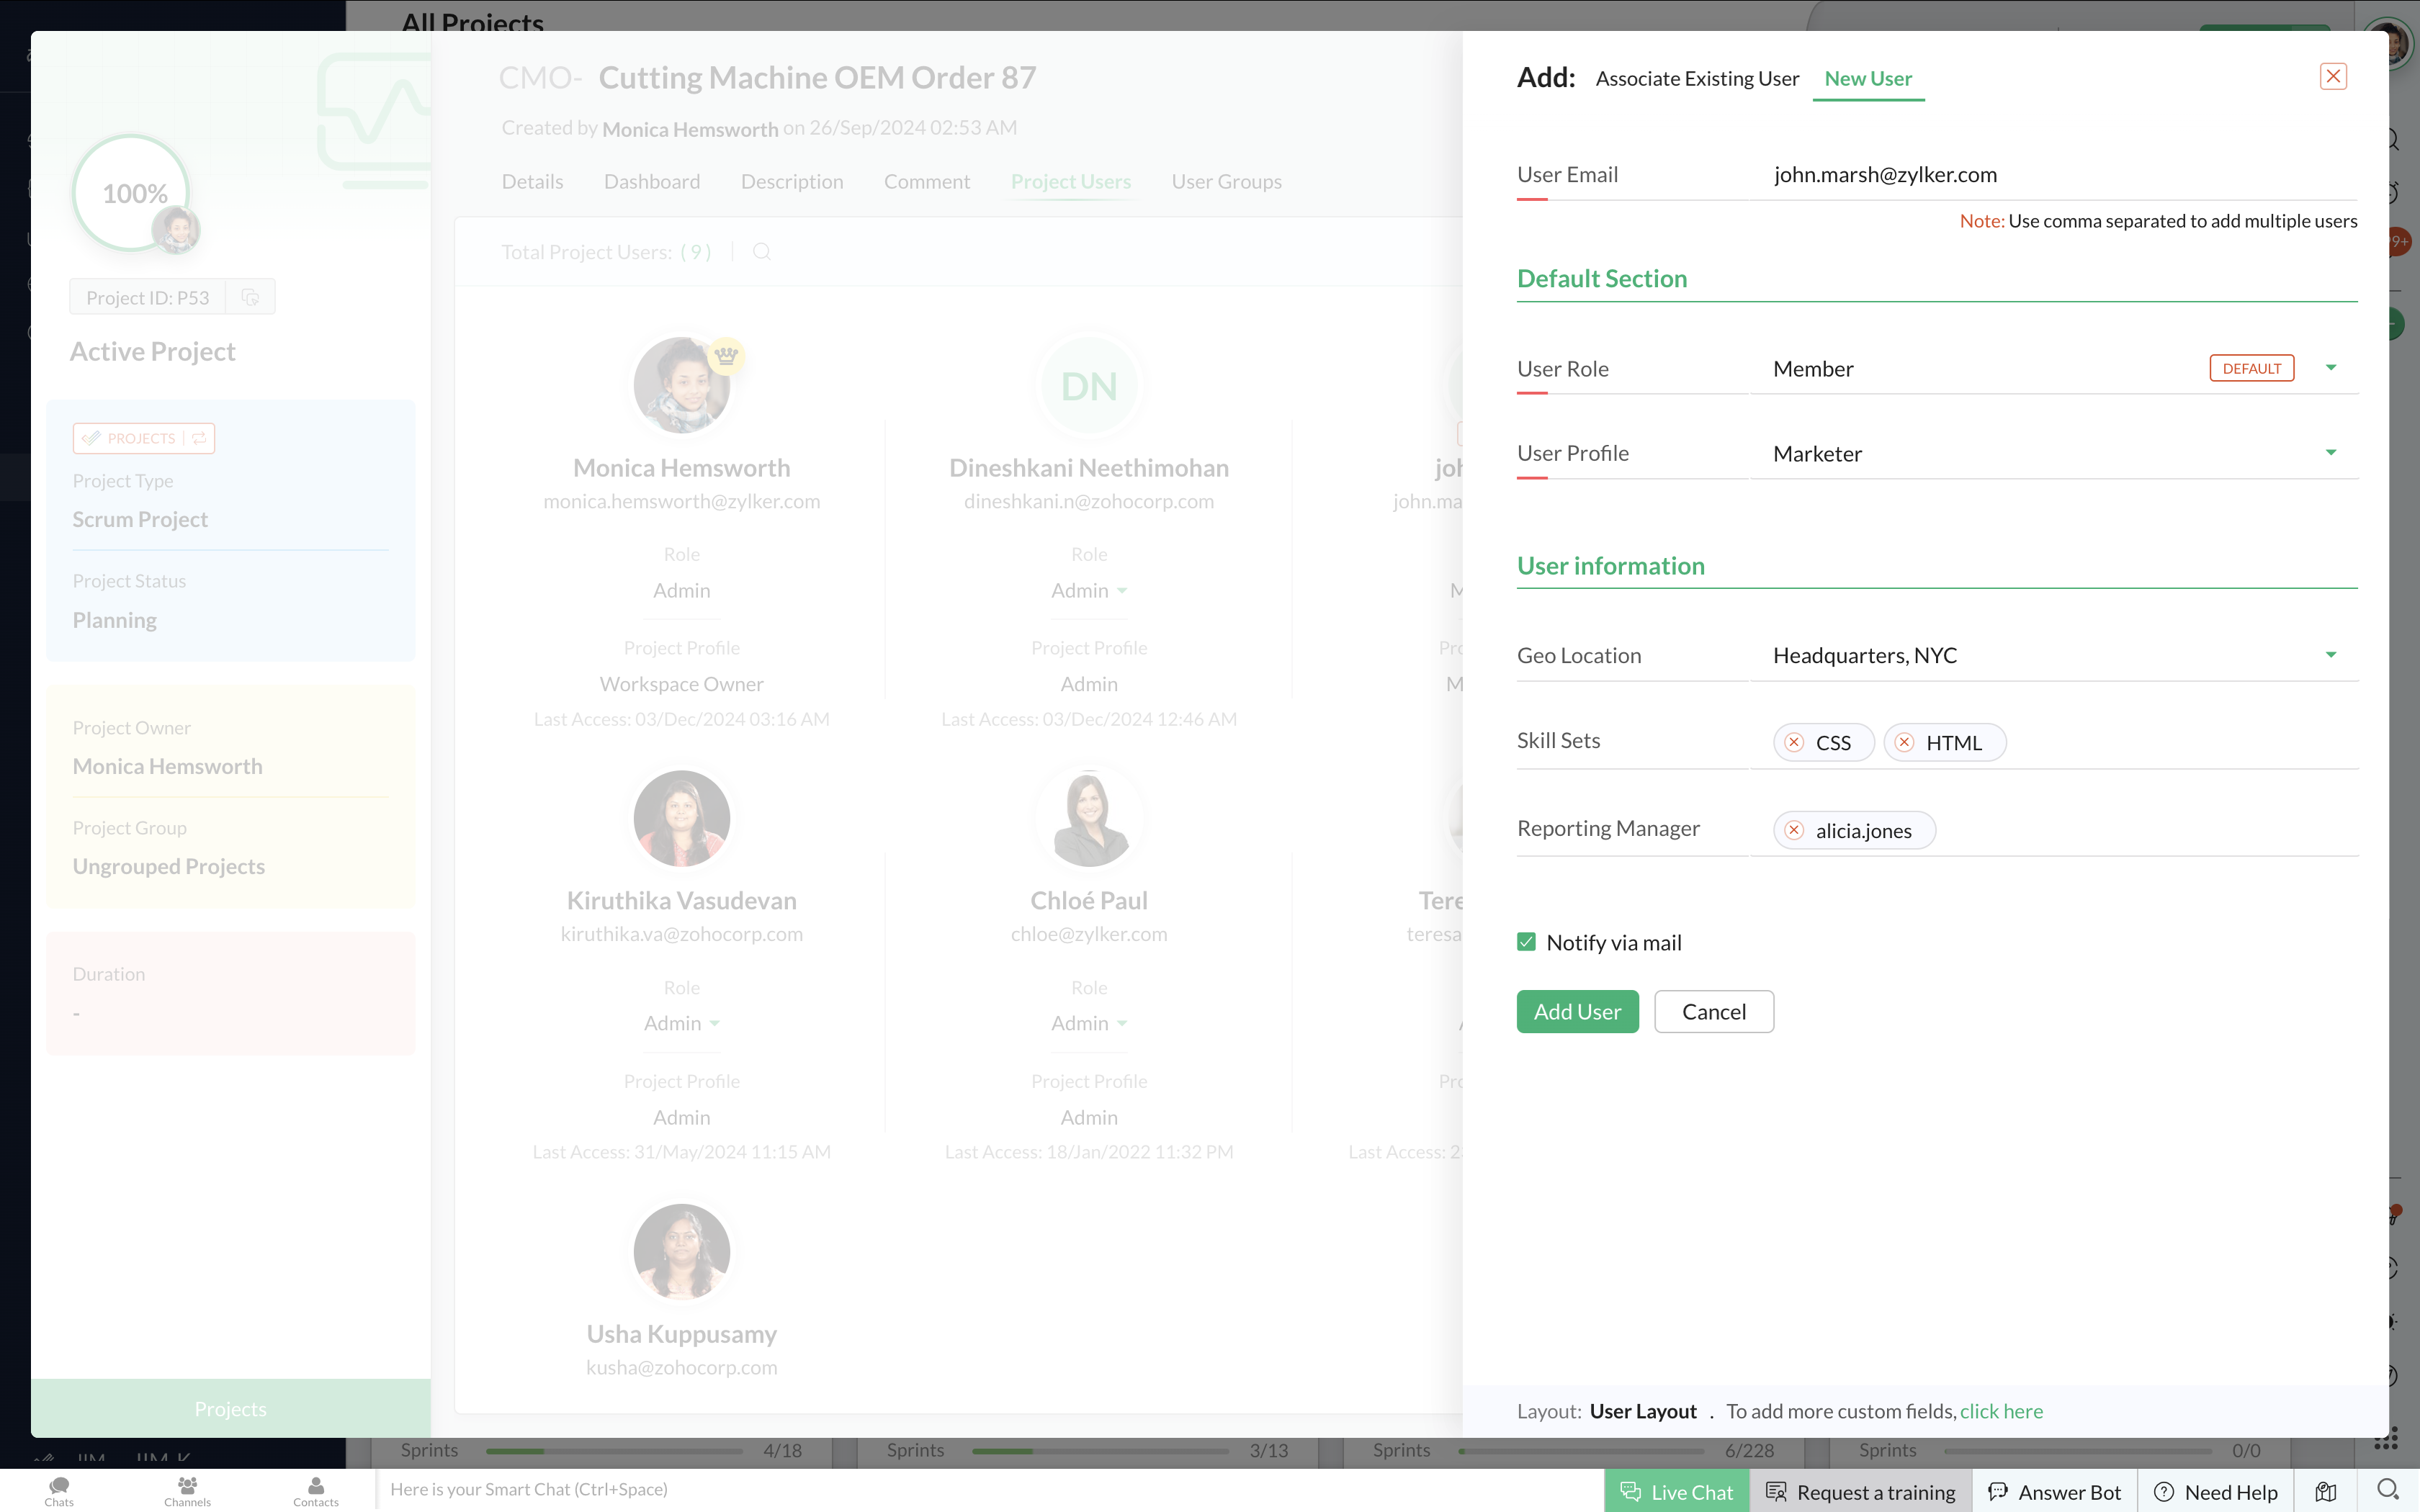Screen dimensions: 2420x1512
Task: Switch to Associate Existing User tab
Action: [x=1697, y=78]
